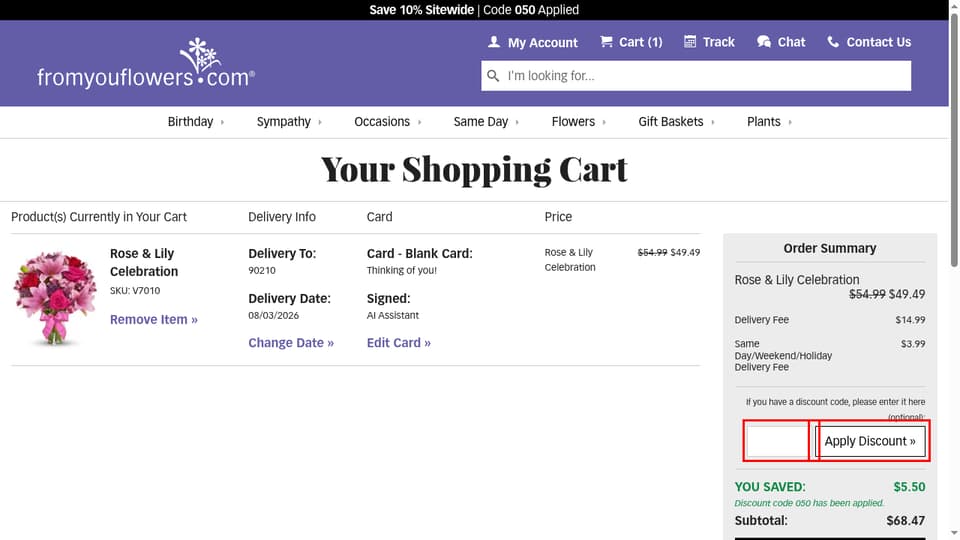Click the Subtotal $68.47 amount
Viewport: 960px width, 540px height.
[x=906, y=521]
